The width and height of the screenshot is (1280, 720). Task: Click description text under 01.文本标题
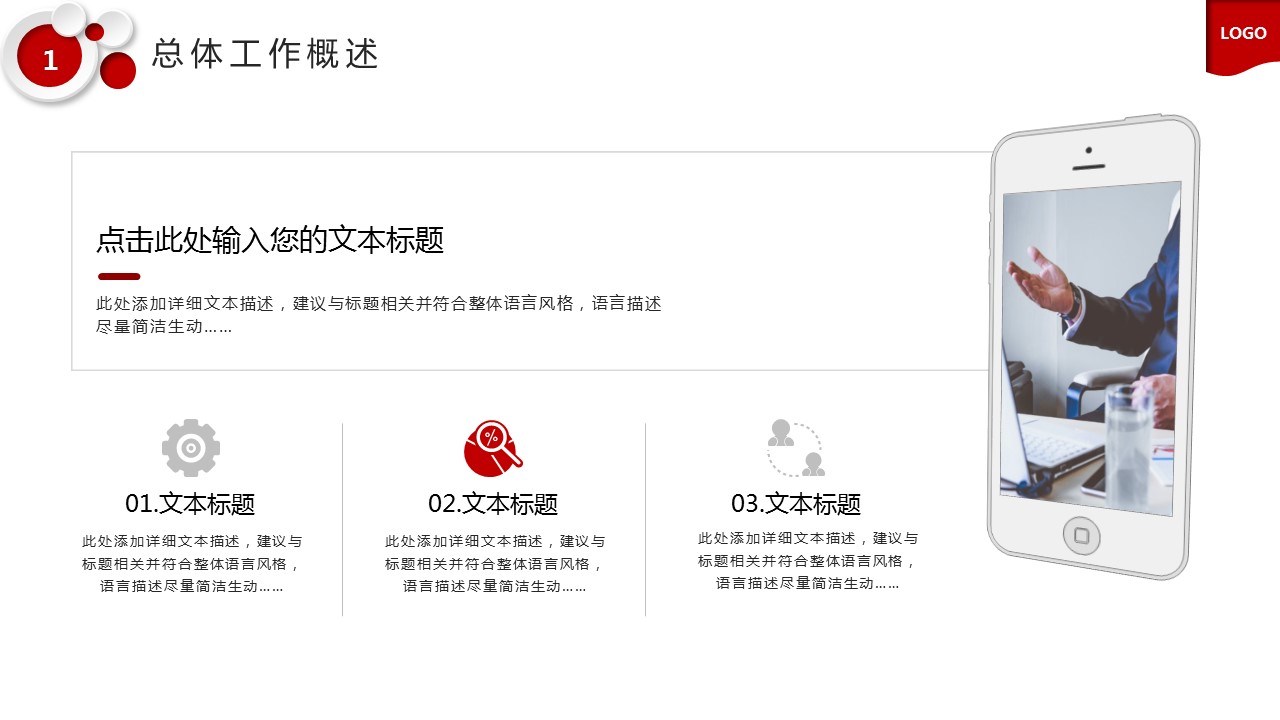point(192,564)
